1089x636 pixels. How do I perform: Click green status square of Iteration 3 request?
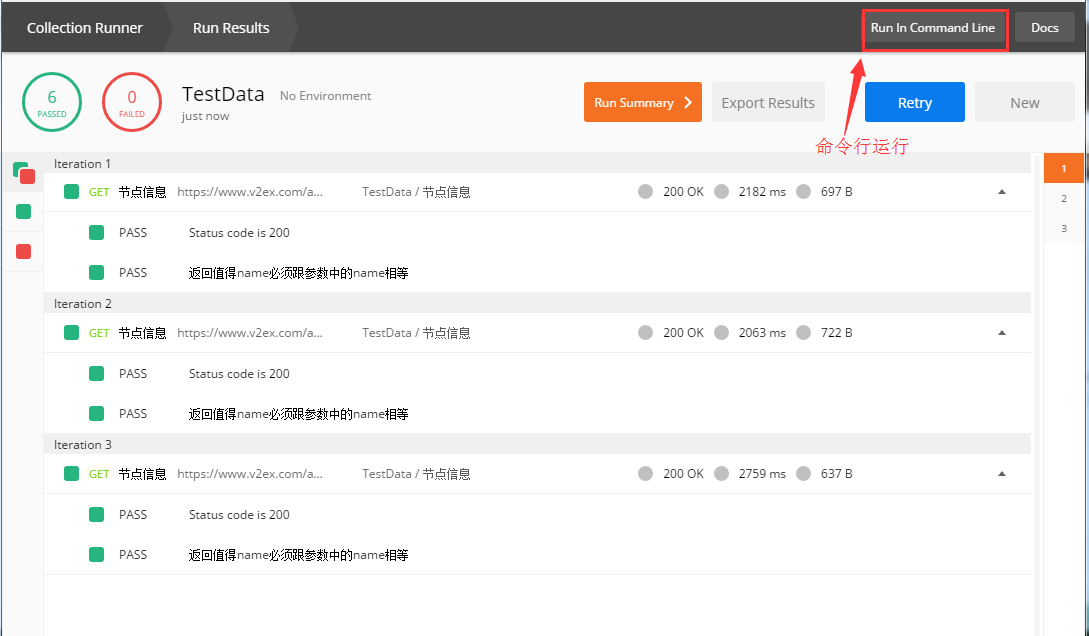(x=72, y=474)
